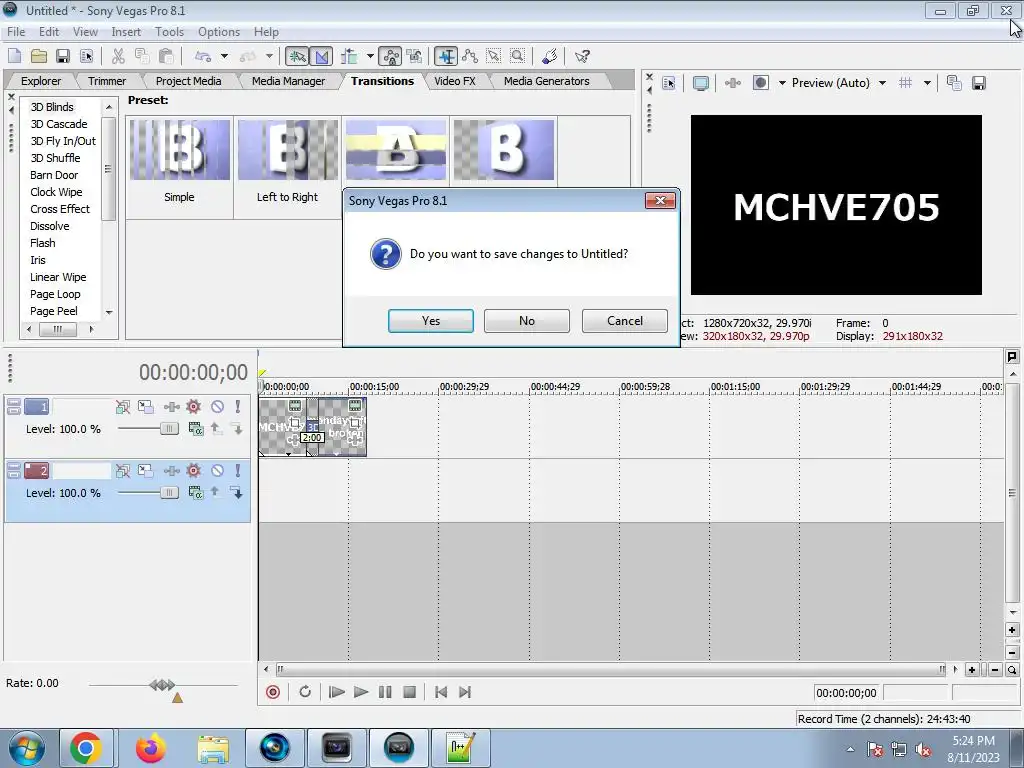This screenshot has height=768, width=1024.
Task: Click the Save floppy icon in main toolbar
Action: click(x=62, y=57)
